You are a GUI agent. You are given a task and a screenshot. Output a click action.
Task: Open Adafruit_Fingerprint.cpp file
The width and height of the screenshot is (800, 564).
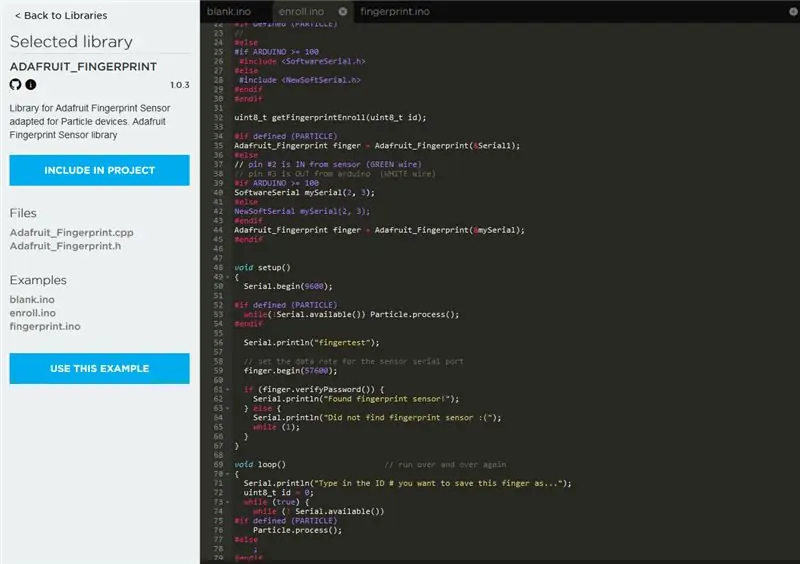click(x=71, y=233)
